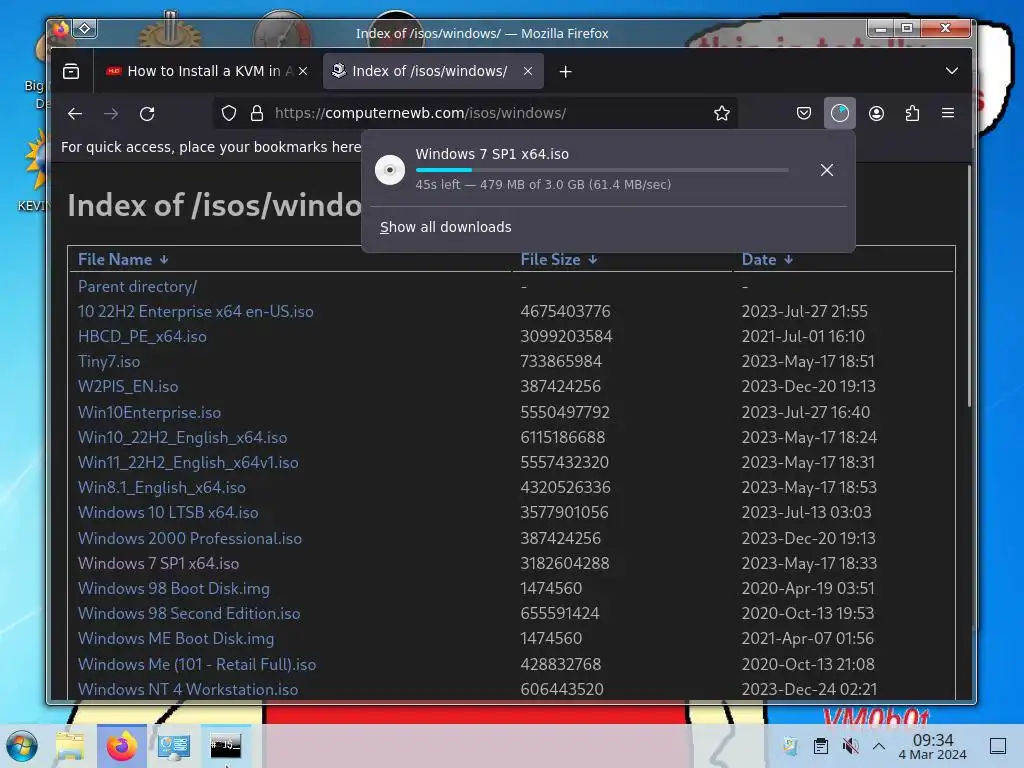The width and height of the screenshot is (1024, 768).
Task: Sort the listing by Date
Action: pos(767,259)
